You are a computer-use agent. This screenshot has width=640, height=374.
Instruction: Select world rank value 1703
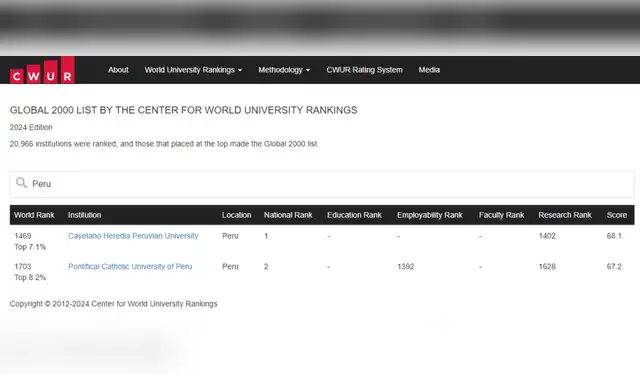click(x=23, y=266)
